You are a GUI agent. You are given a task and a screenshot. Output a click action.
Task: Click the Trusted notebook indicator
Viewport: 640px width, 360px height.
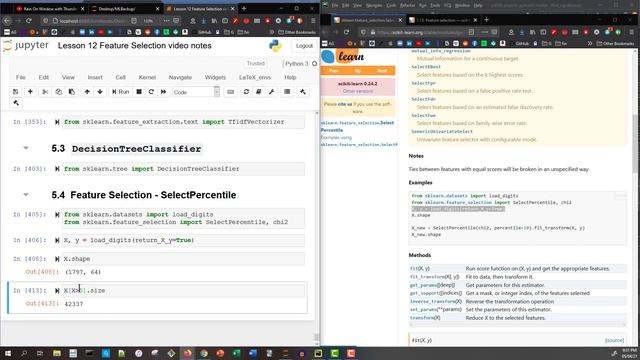tap(256, 63)
